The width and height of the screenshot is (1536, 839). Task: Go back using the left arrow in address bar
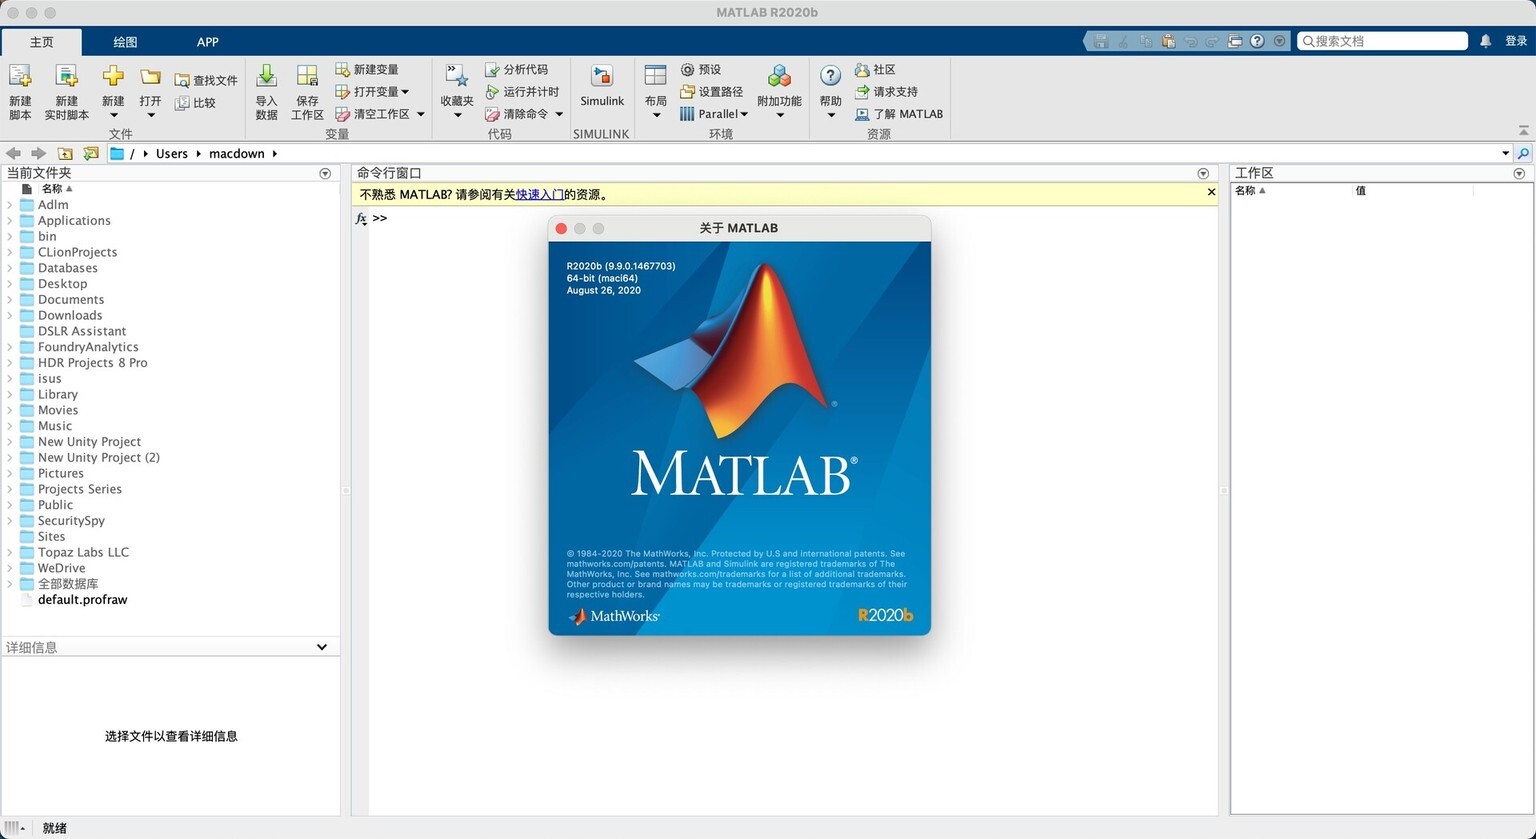click(13, 153)
